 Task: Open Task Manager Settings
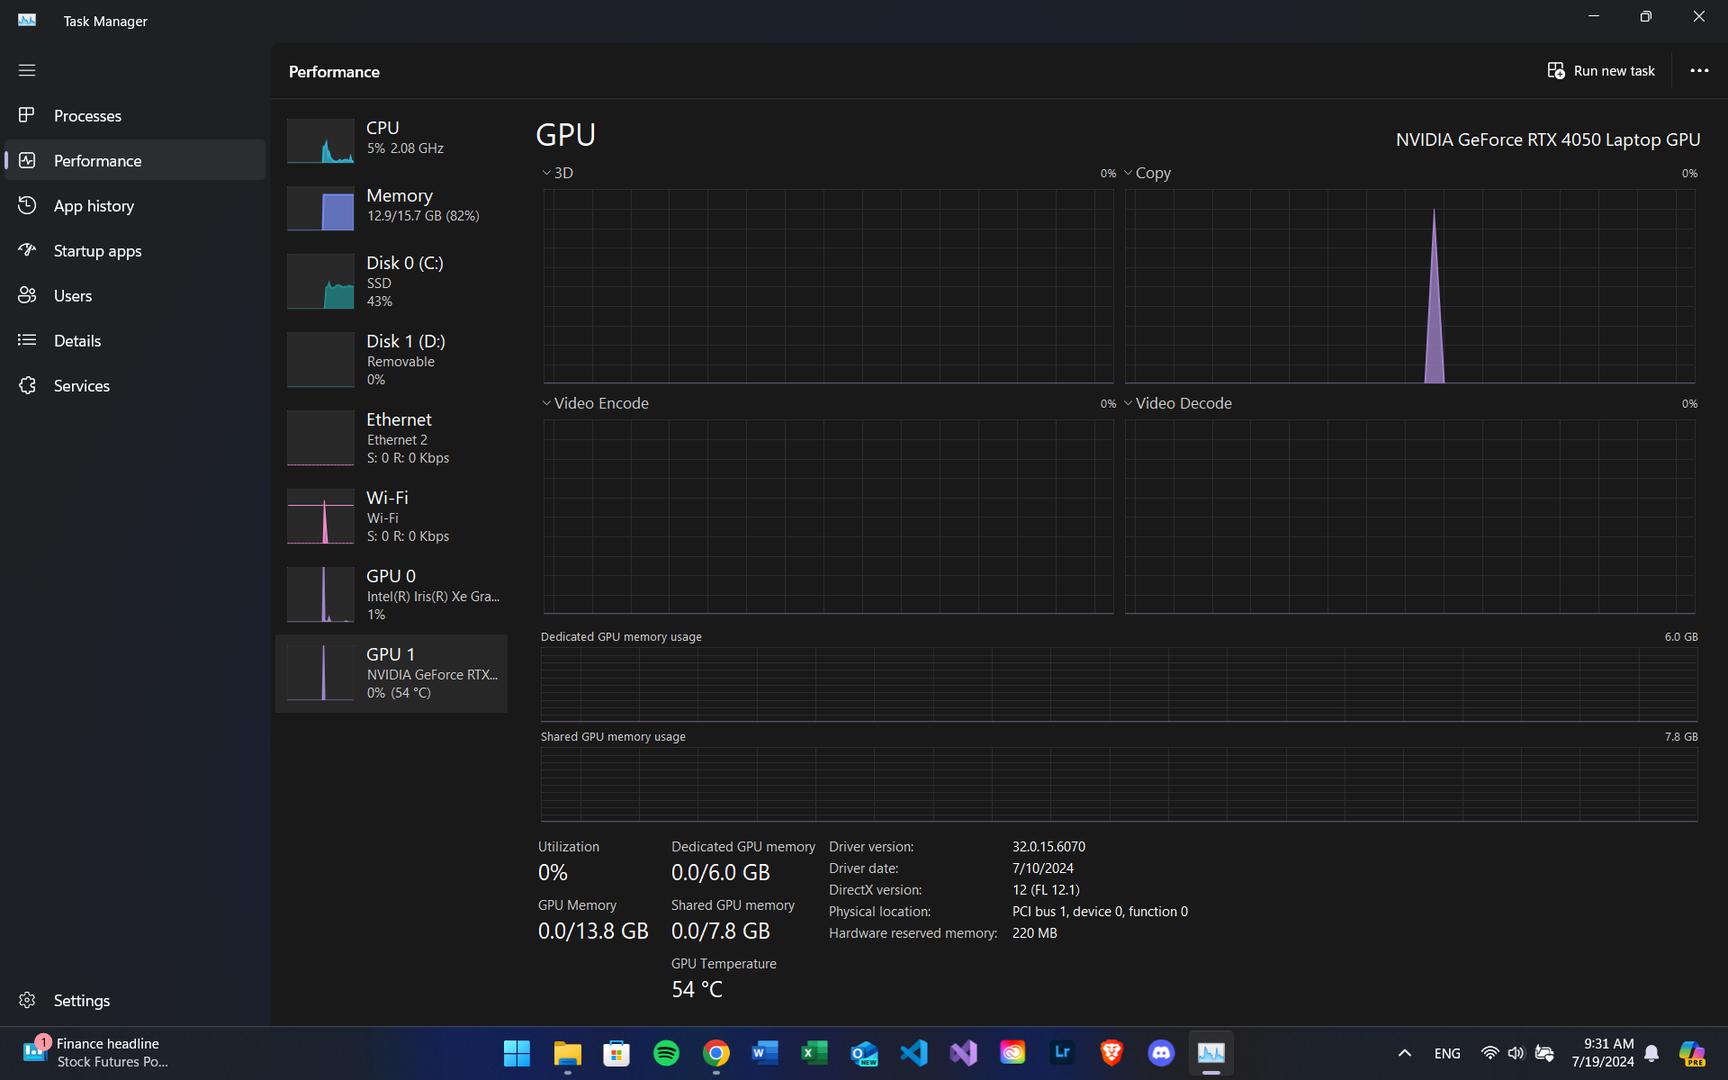81,1001
